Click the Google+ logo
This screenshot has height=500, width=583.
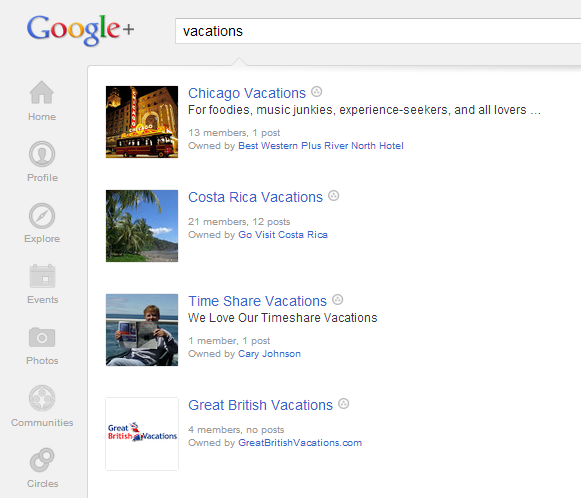(x=80, y=30)
